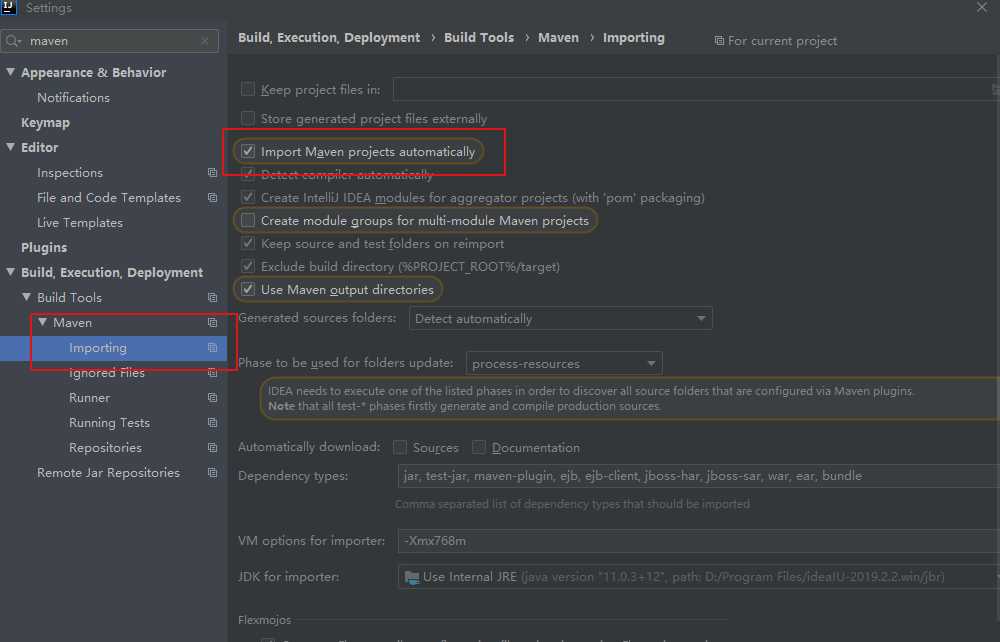1000x642 pixels.
Task: Open the Phase to be used for folders update dropdown
Action: [564, 363]
